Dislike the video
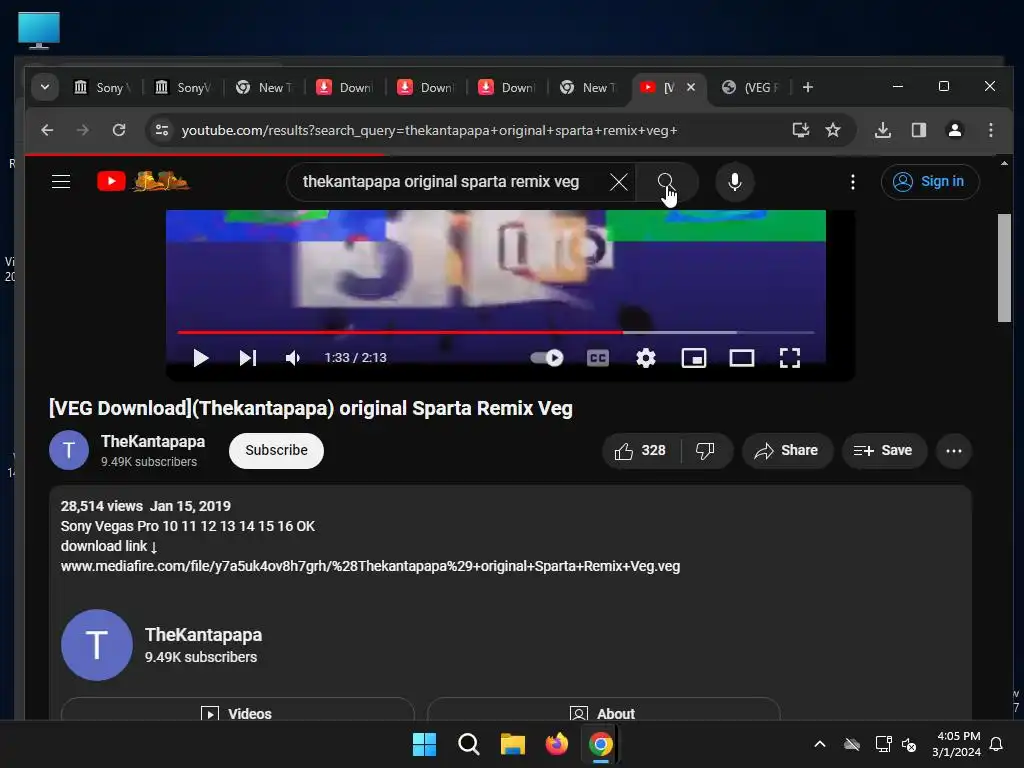1024x768 pixels. [x=705, y=451]
